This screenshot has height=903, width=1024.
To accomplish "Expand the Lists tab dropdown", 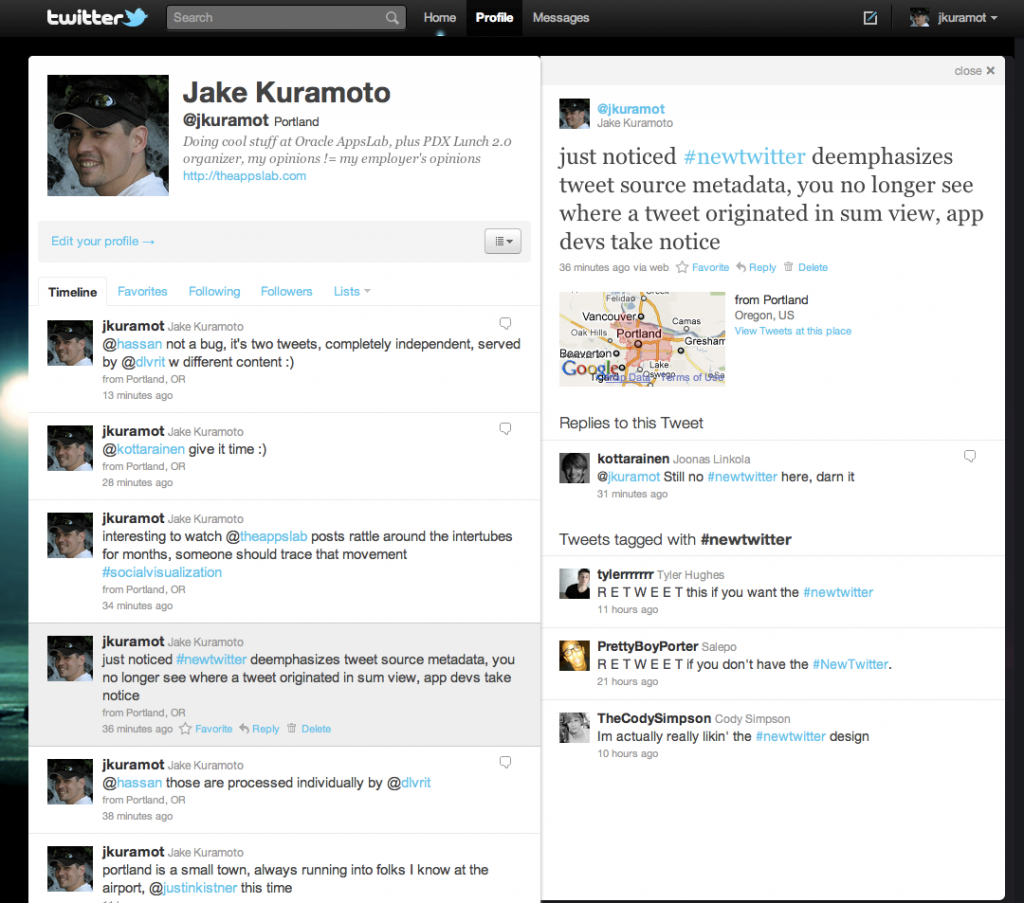I will click(x=352, y=291).
